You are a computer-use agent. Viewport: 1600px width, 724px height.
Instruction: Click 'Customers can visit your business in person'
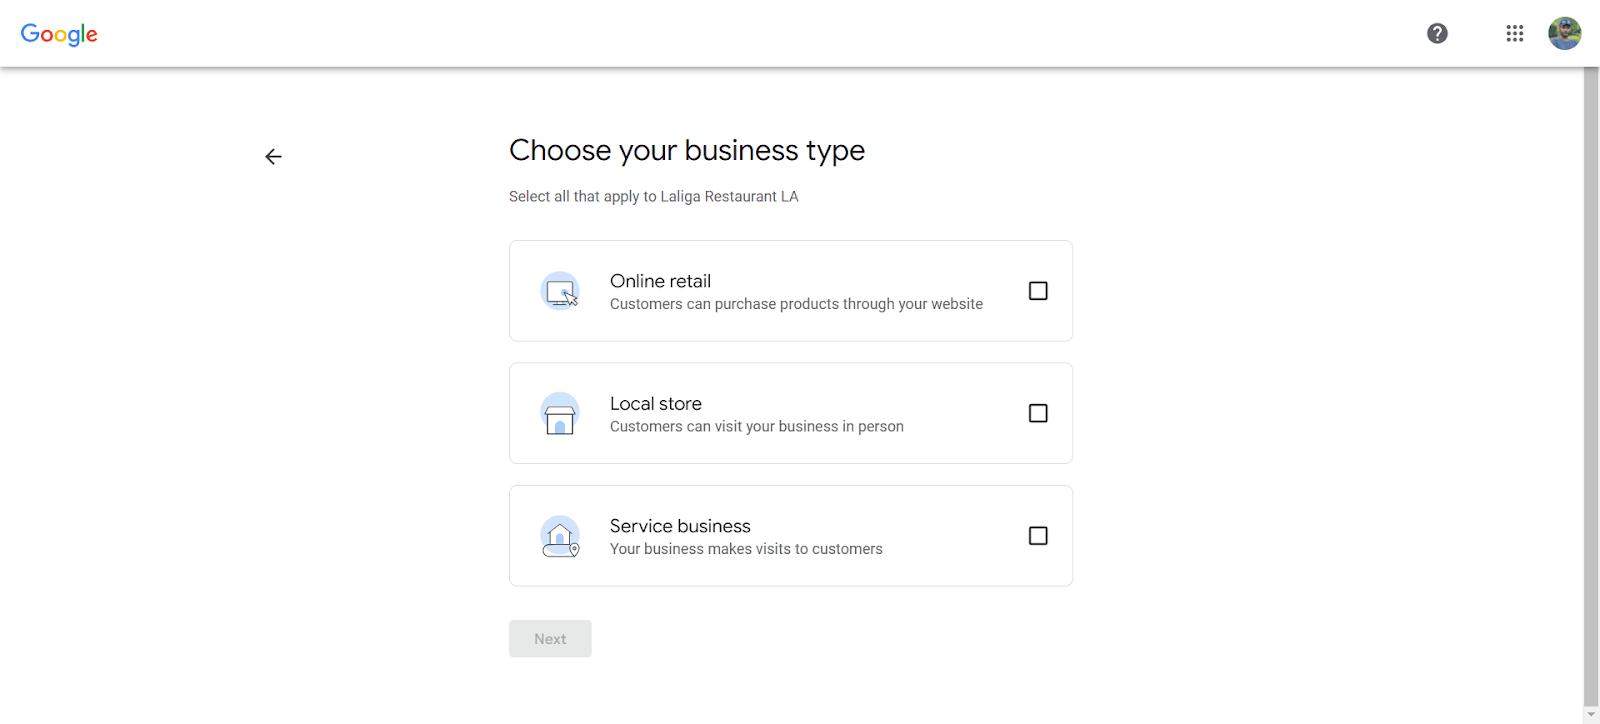click(x=757, y=427)
